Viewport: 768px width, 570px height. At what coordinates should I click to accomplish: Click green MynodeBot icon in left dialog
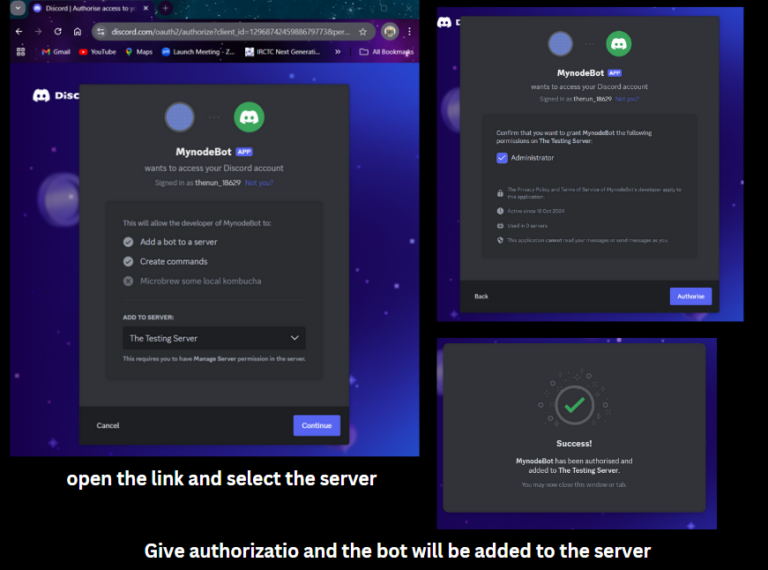point(249,117)
